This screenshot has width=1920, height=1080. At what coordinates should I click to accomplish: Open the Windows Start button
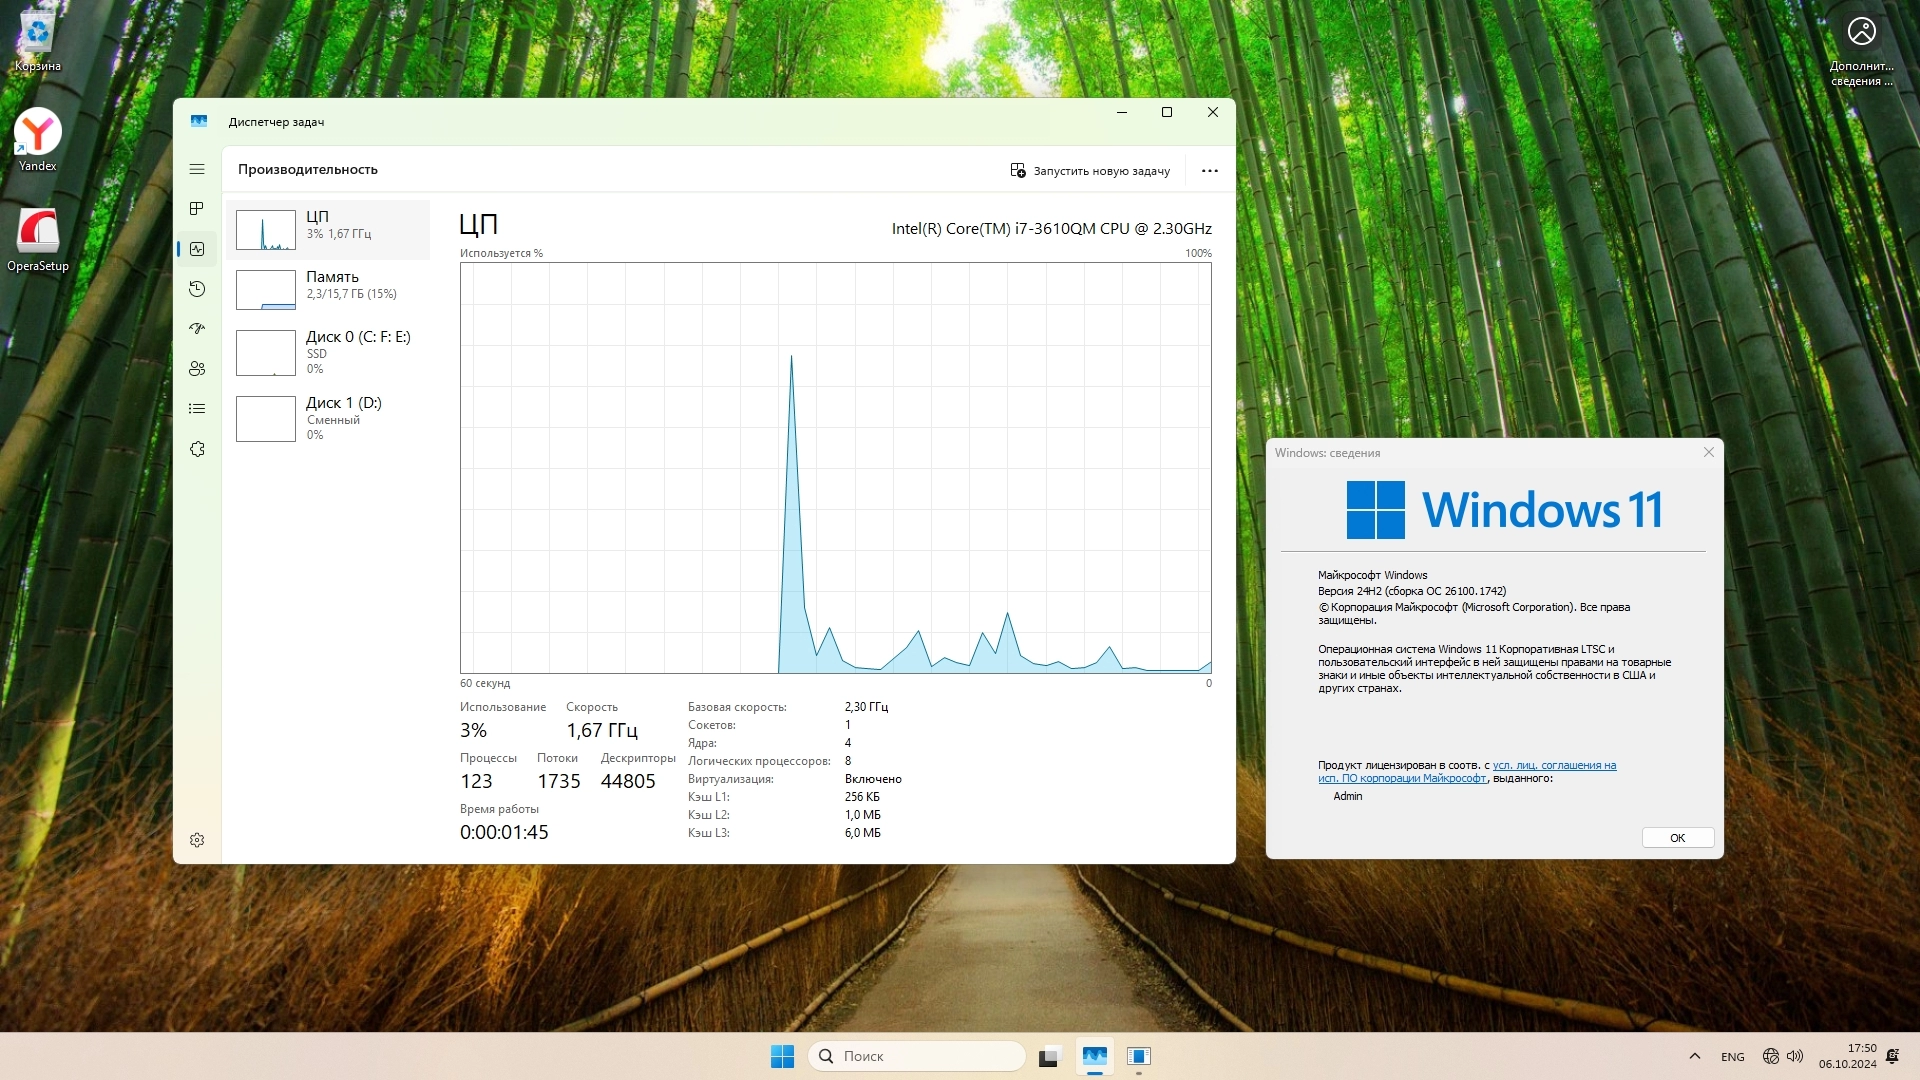(782, 1056)
